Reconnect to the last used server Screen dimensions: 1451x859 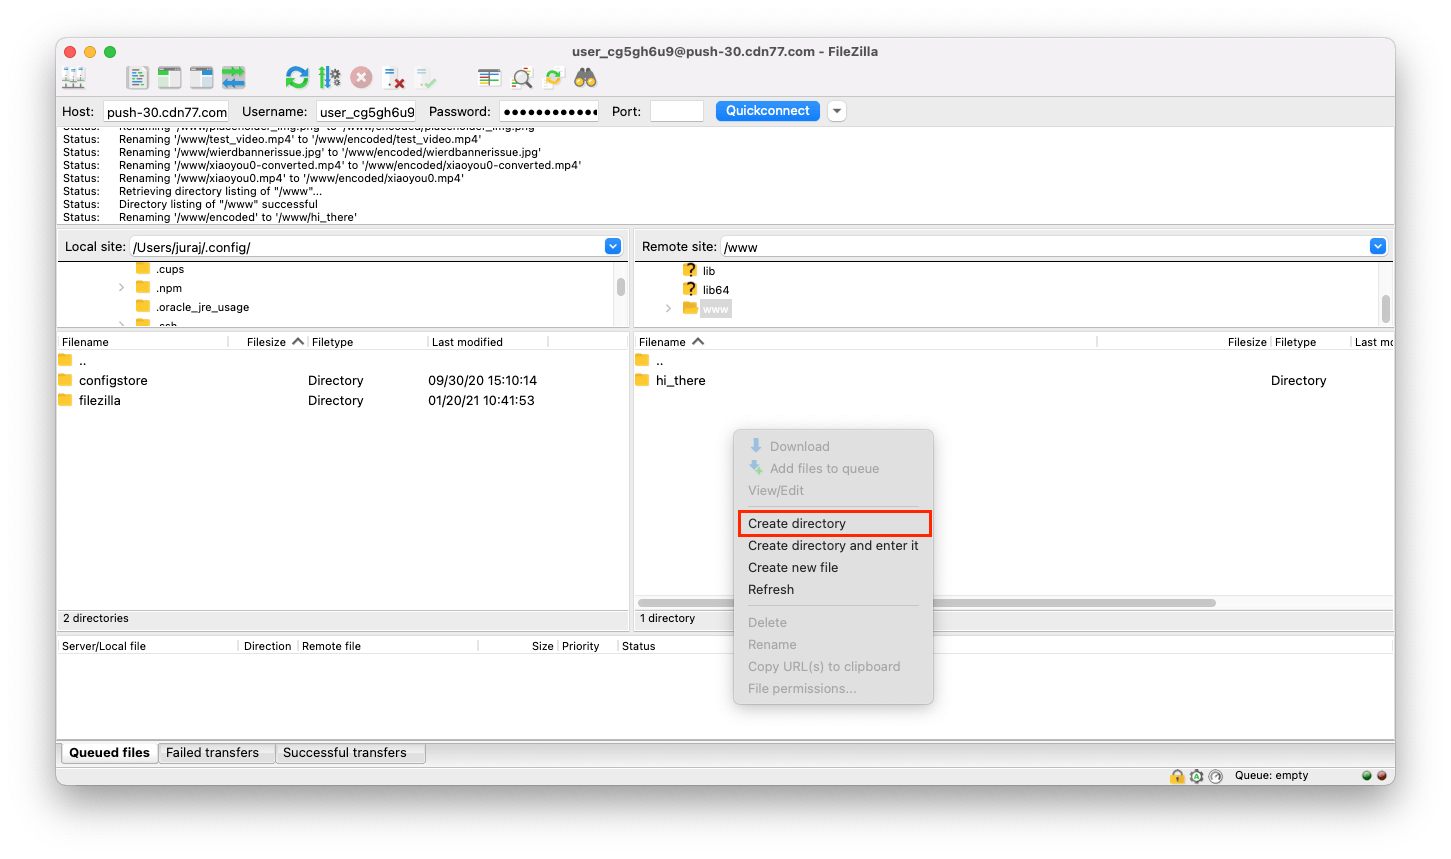pos(427,78)
